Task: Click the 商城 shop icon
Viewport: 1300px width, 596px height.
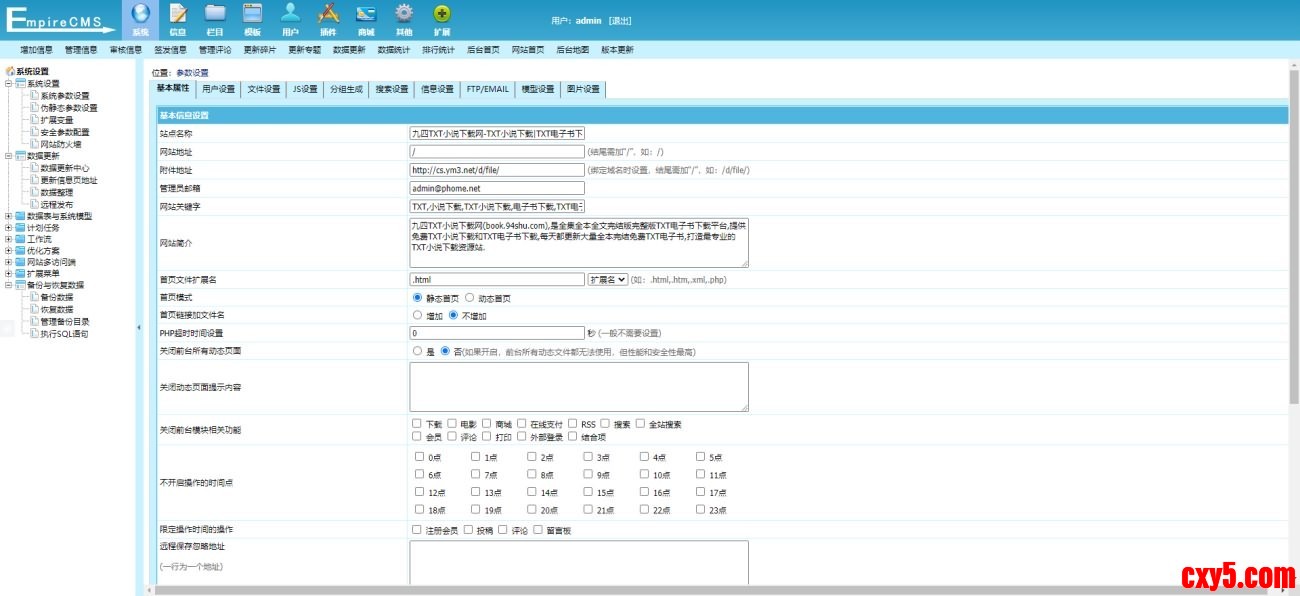Action: [x=366, y=14]
